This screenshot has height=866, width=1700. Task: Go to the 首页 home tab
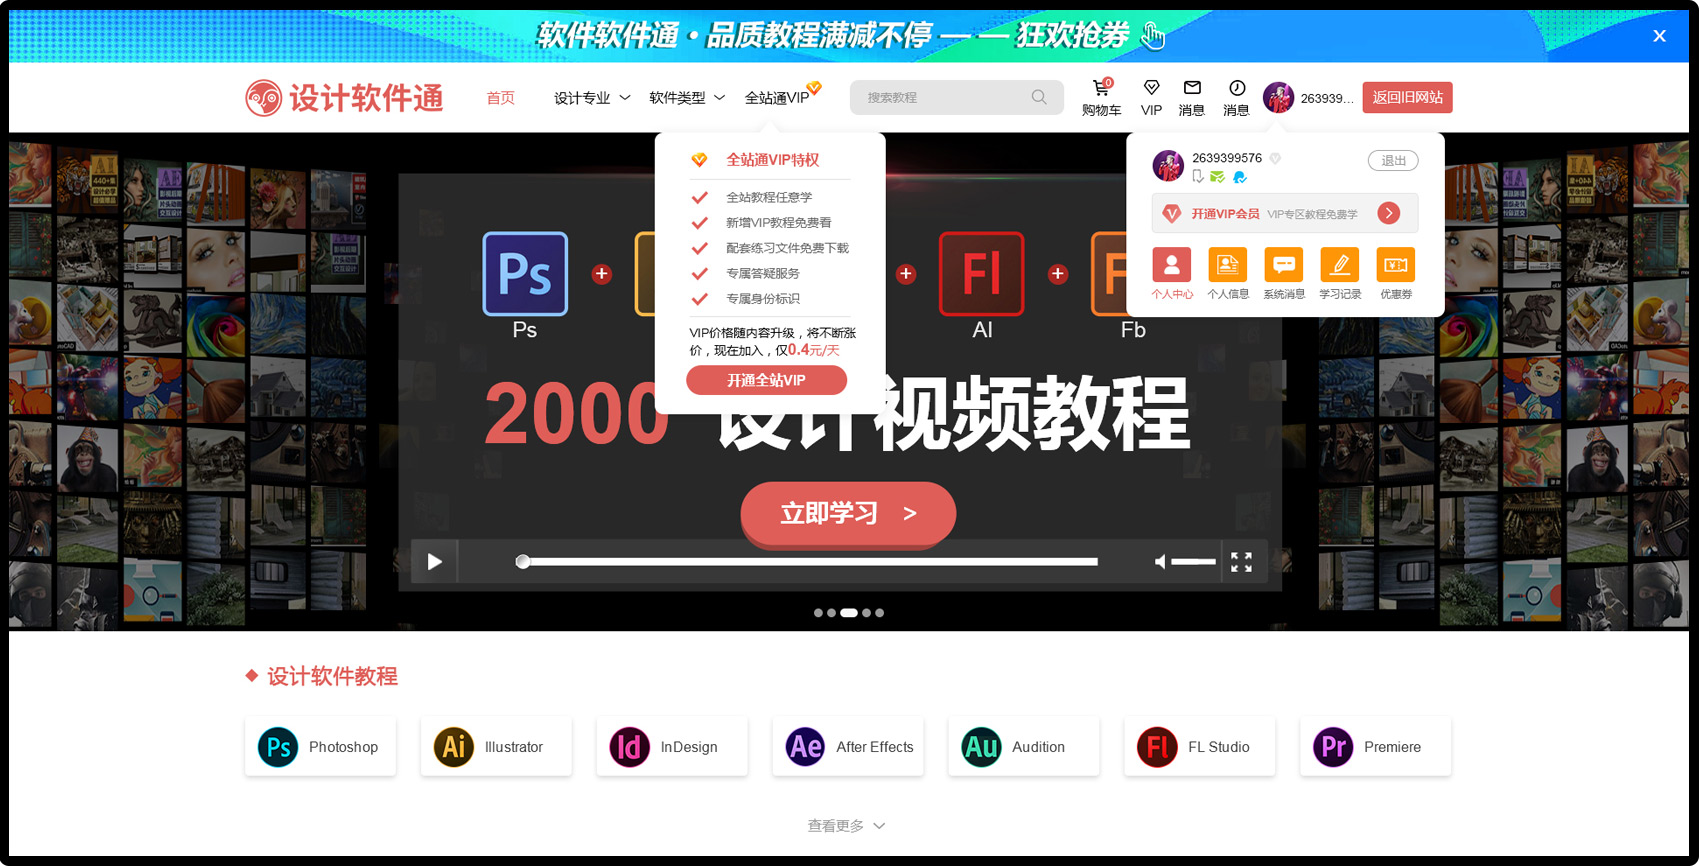(500, 98)
